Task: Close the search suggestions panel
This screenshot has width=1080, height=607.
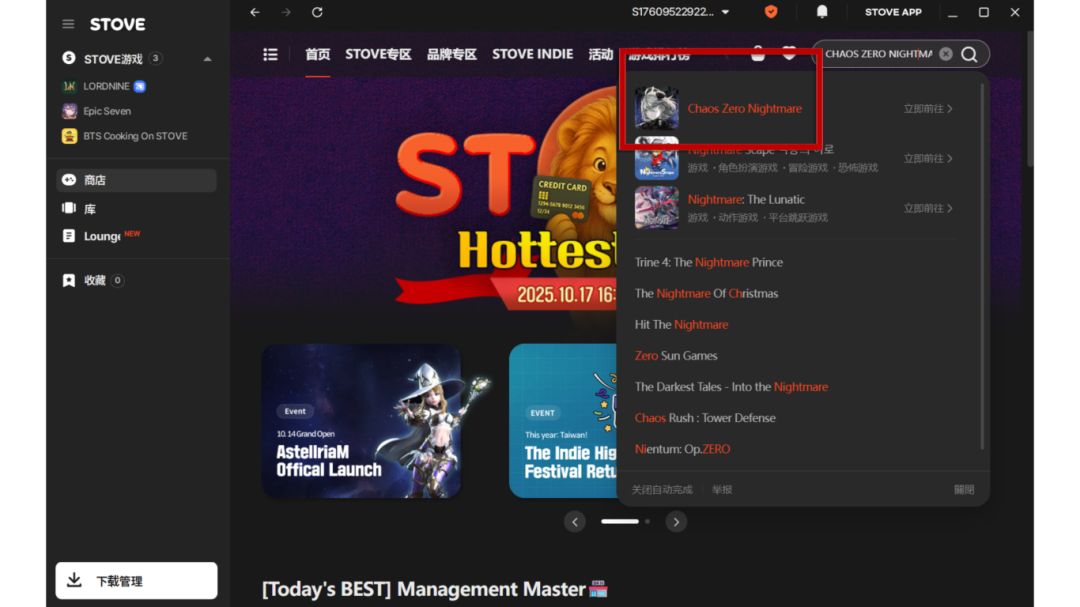Action: click(x=964, y=489)
